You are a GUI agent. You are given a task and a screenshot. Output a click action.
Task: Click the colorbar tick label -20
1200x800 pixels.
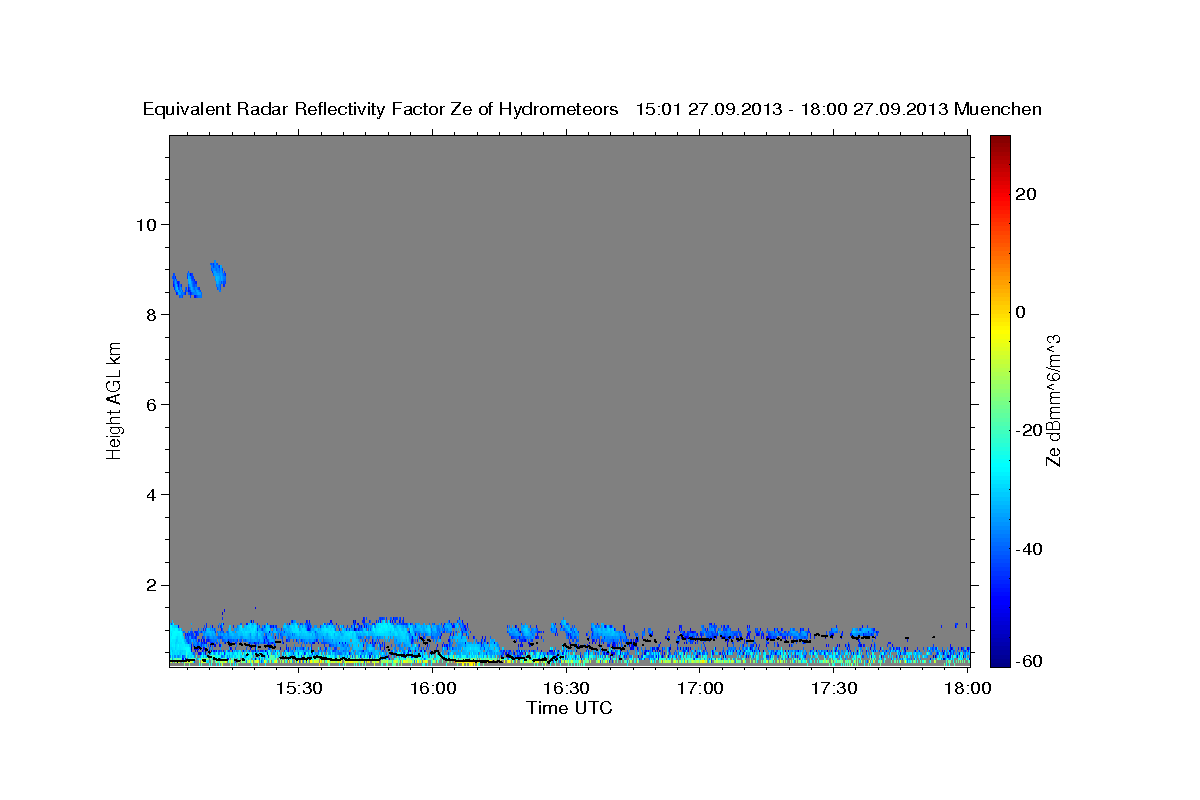[x=1027, y=430]
